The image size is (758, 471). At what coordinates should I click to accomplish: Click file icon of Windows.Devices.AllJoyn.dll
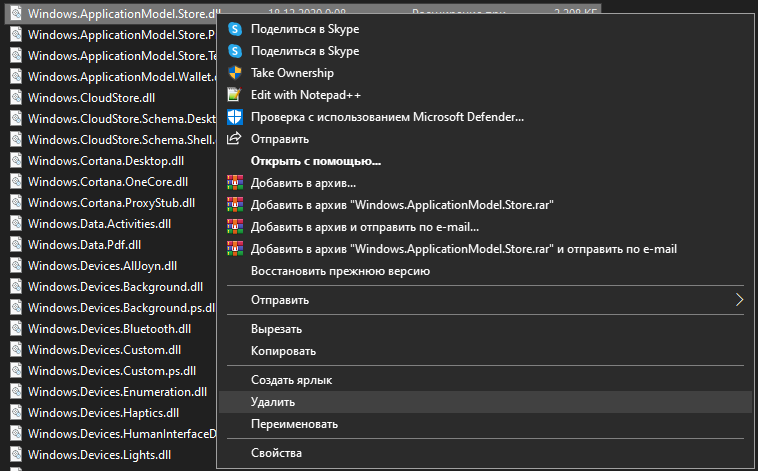coord(16,265)
